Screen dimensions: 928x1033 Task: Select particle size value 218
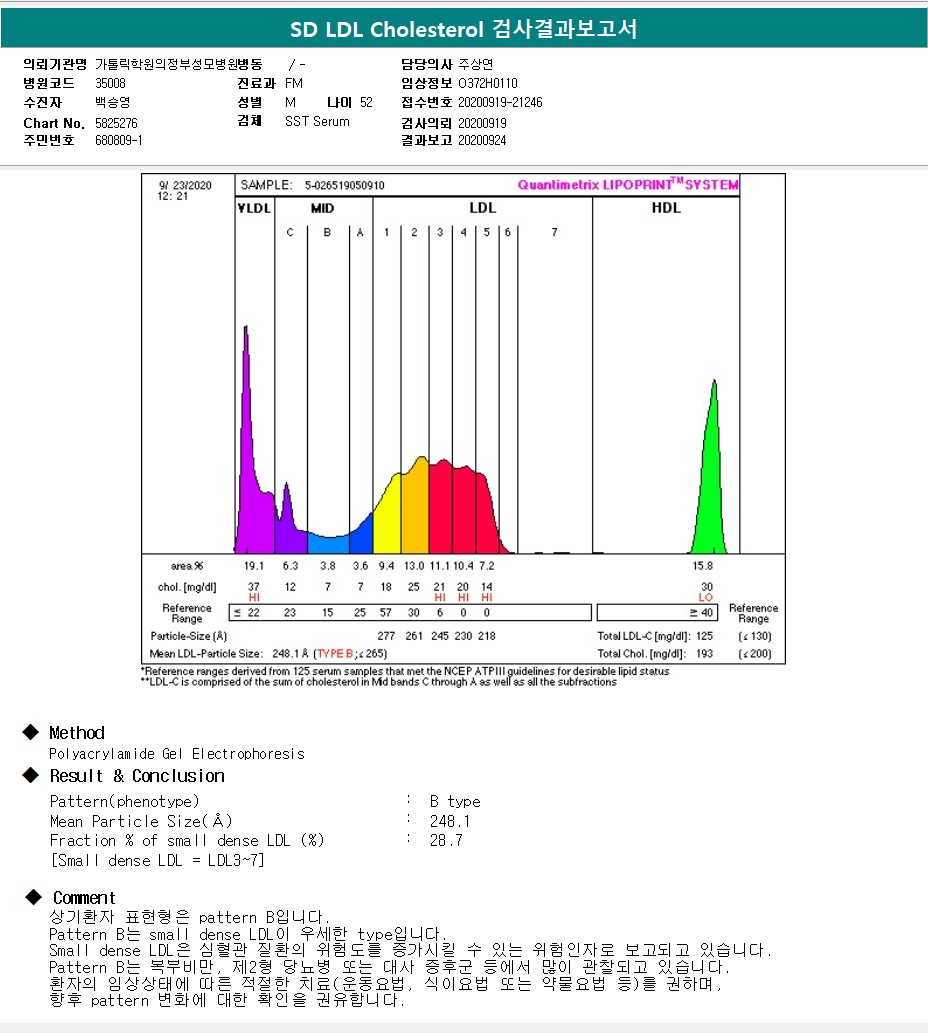pyautogui.click(x=486, y=636)
